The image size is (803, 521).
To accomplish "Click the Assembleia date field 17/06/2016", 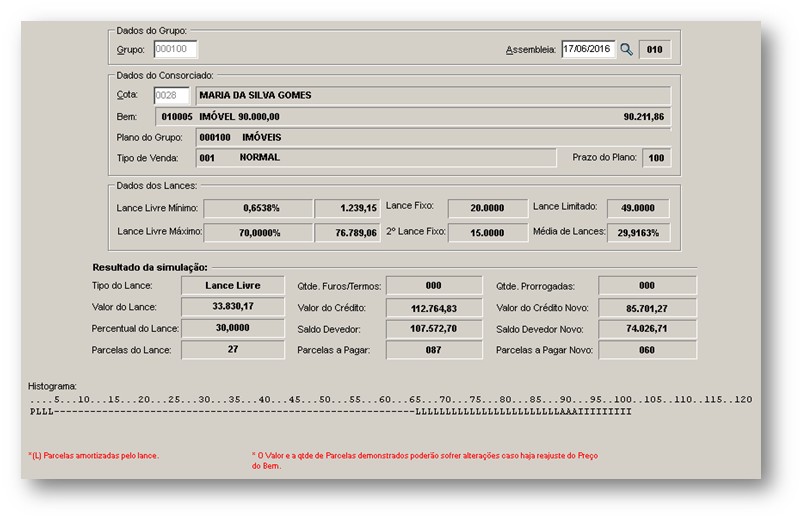I will 588,49.
